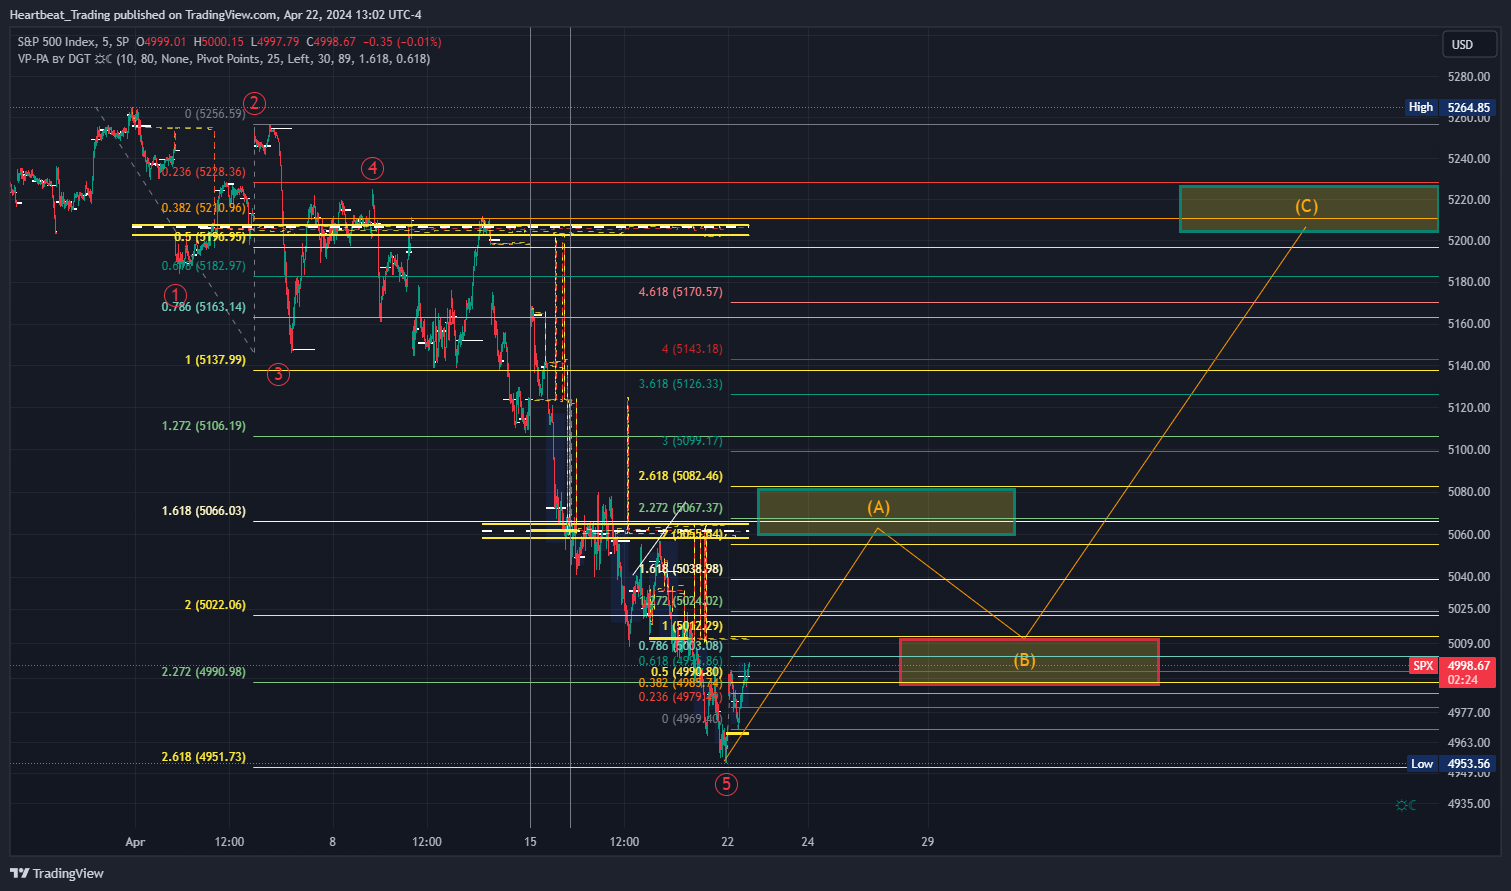Select the VP-PA by DGT indicator legend

tap(224, 59)
